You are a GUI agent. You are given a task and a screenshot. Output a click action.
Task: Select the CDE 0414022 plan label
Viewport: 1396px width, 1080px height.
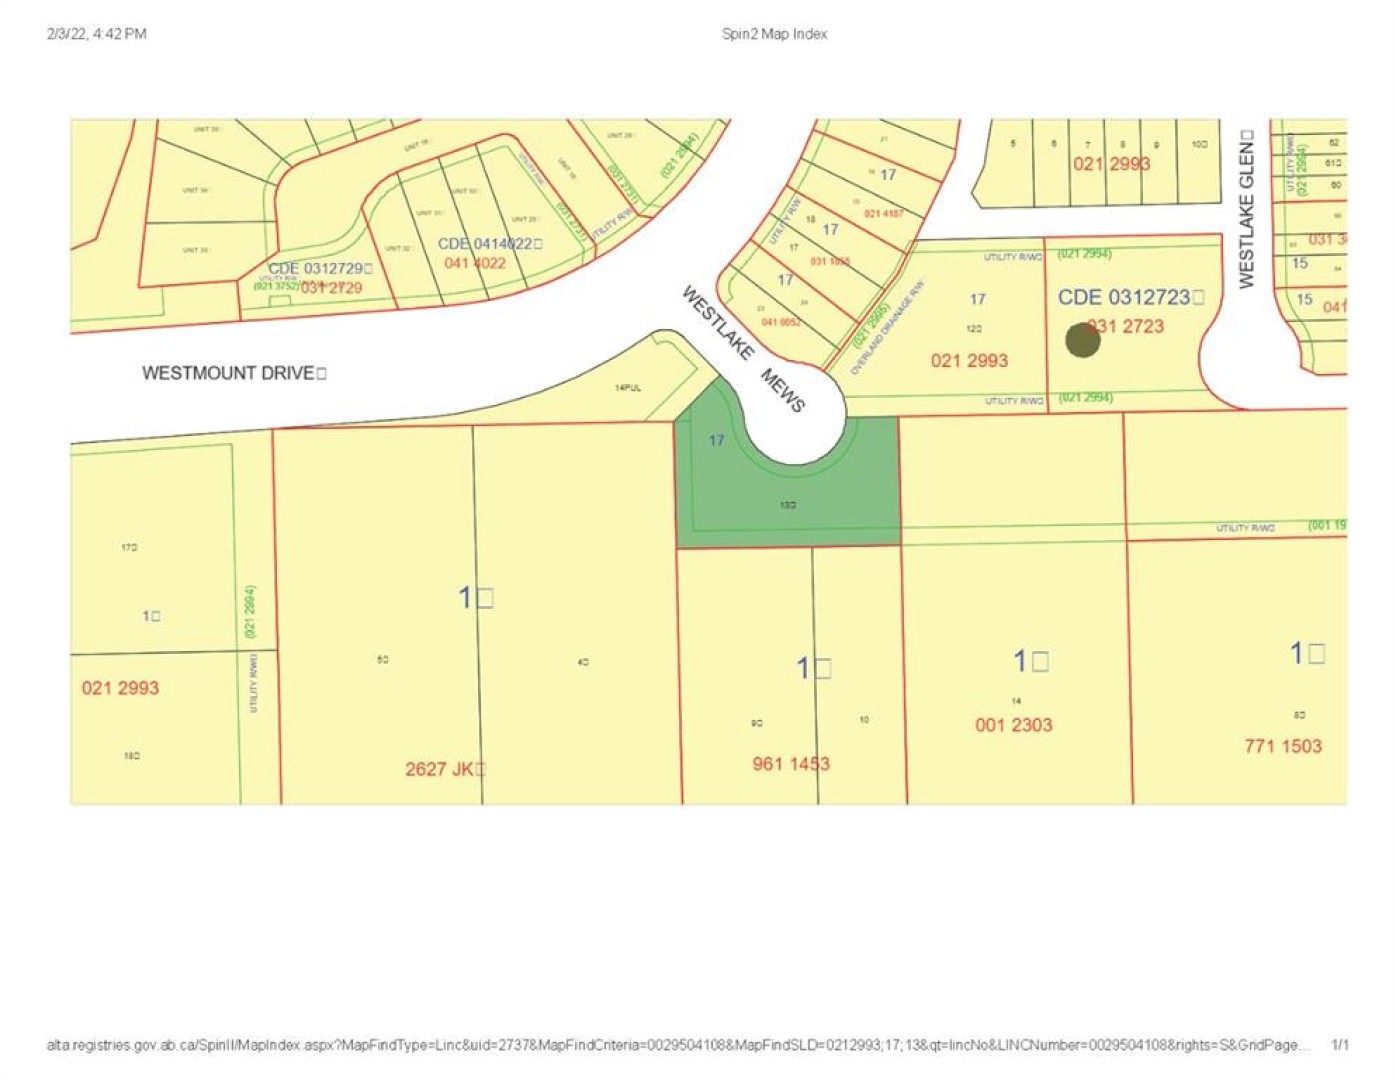(489, 244)
